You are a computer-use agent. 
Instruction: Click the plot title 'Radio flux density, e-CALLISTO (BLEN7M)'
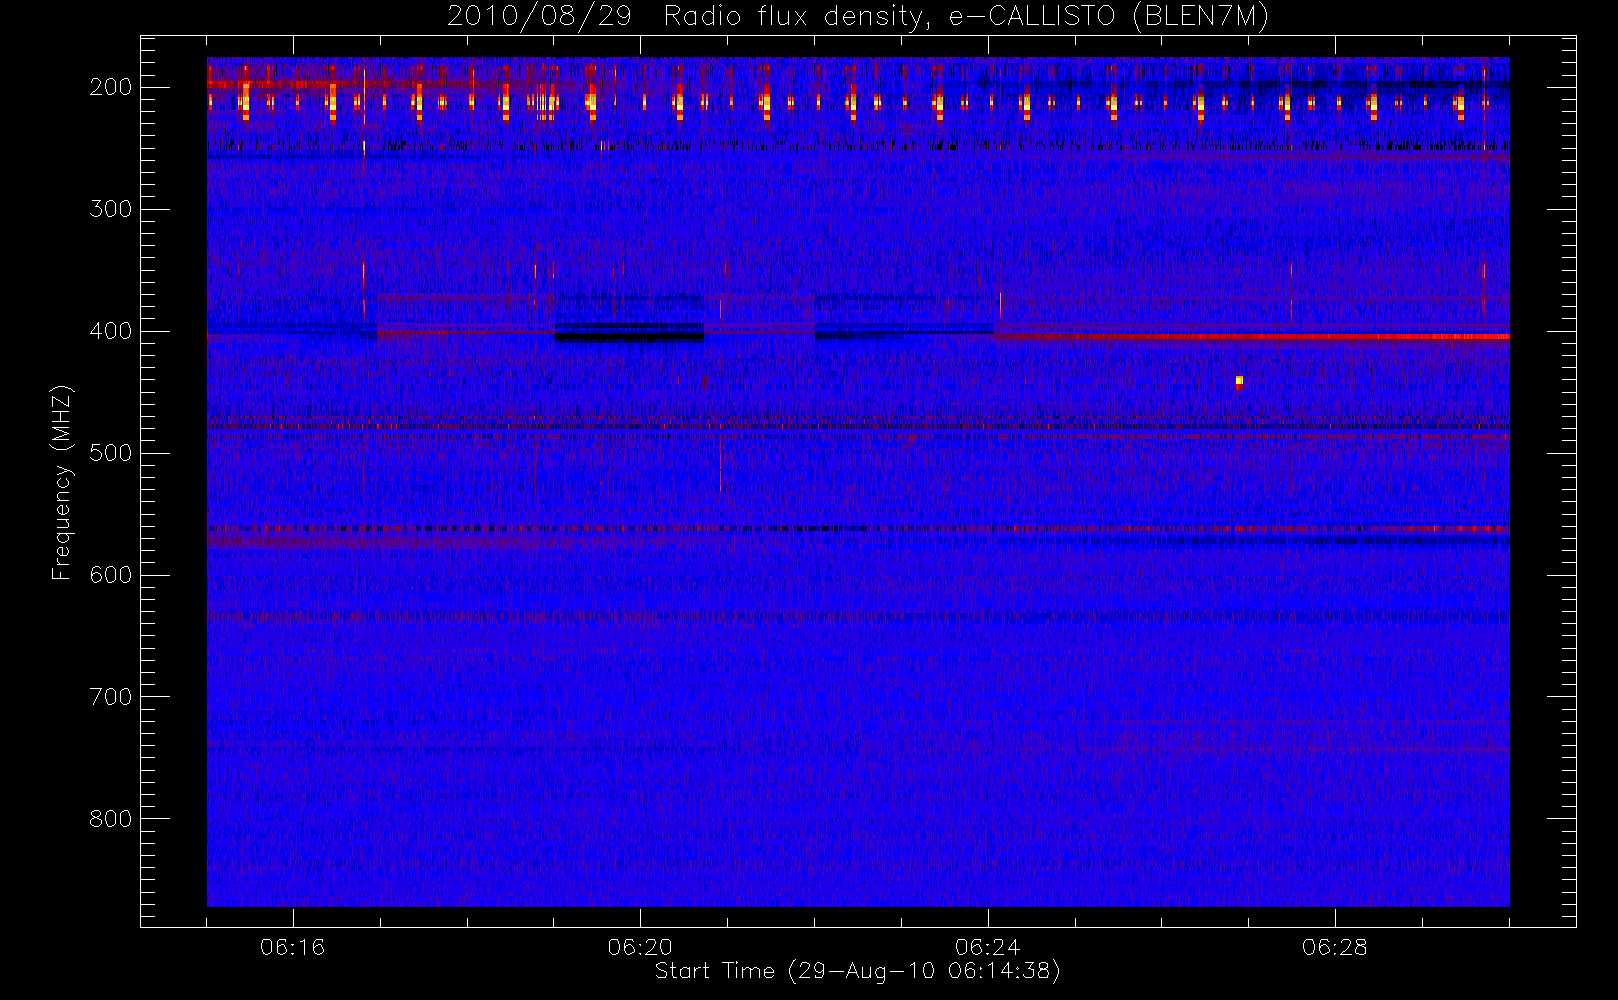coord(966,17)
